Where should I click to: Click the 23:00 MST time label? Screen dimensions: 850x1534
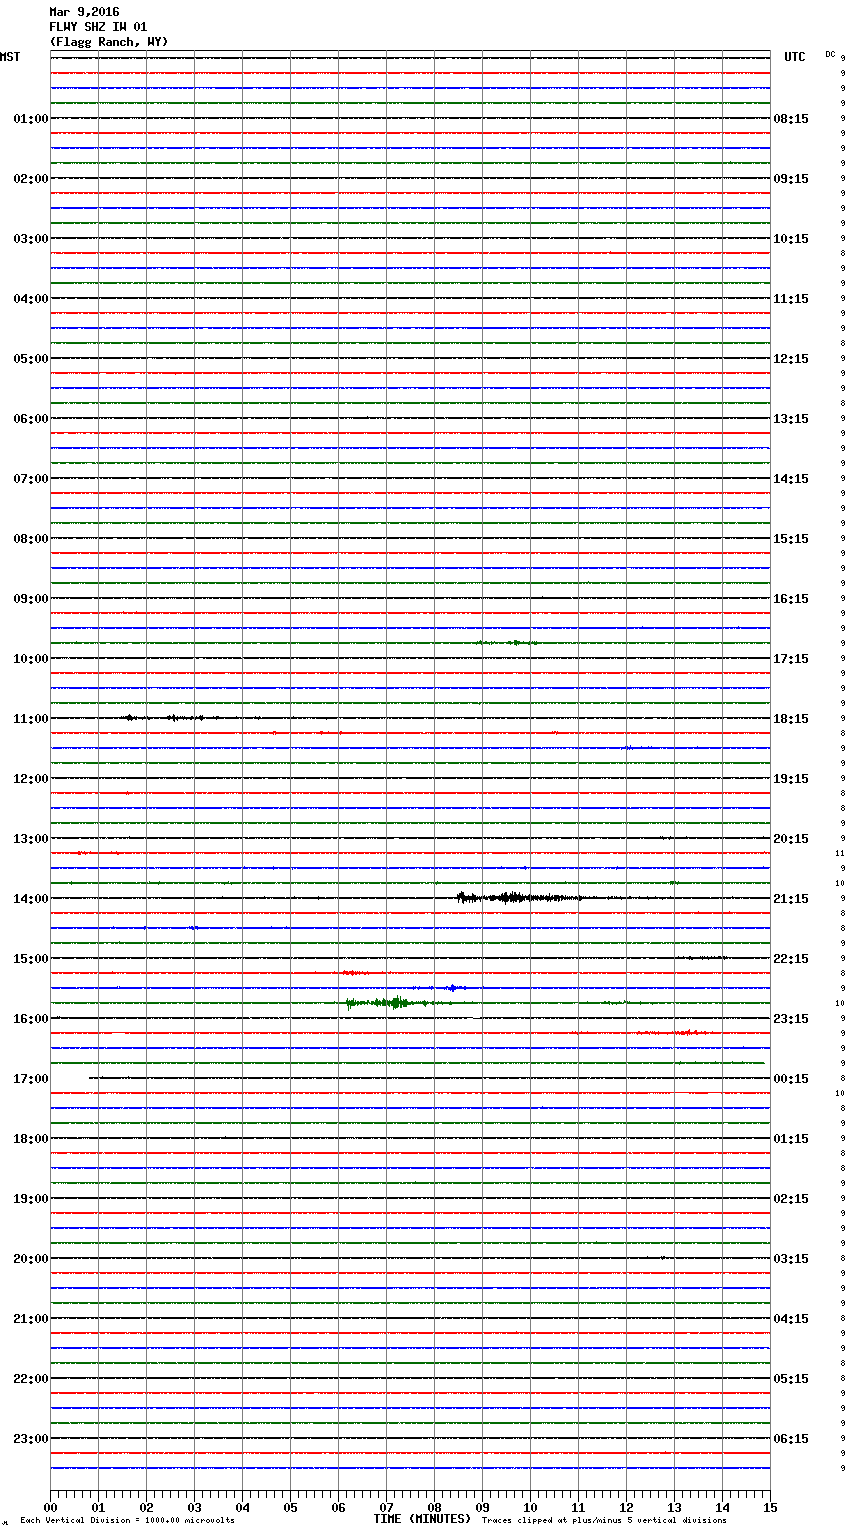(x=30, y=1439)
